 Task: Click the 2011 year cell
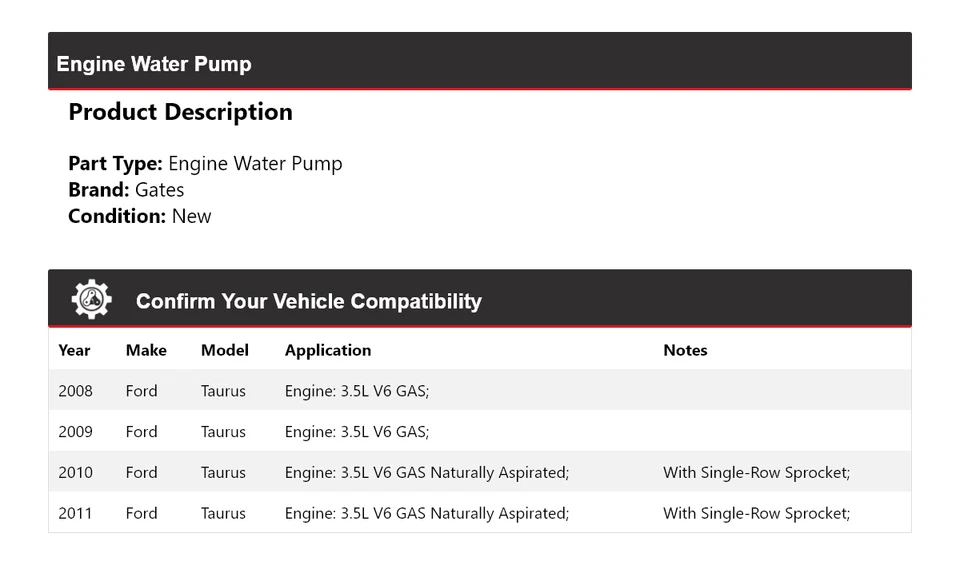pyautogui.click(x=75, y=514)
